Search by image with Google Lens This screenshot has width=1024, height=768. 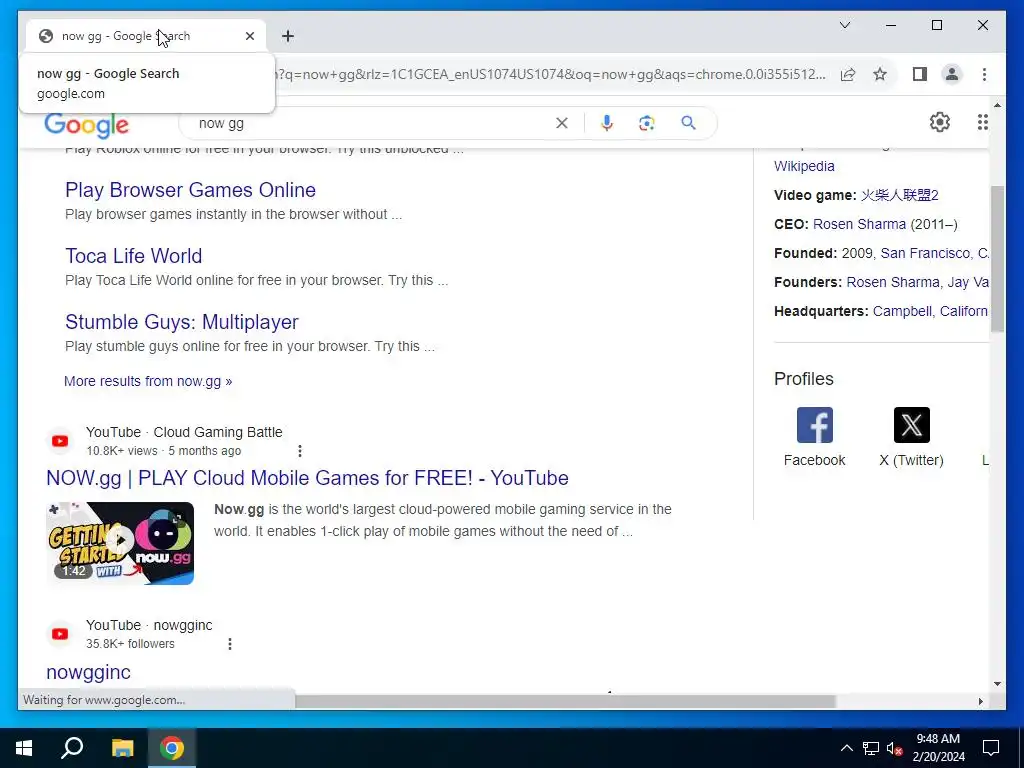647,123
